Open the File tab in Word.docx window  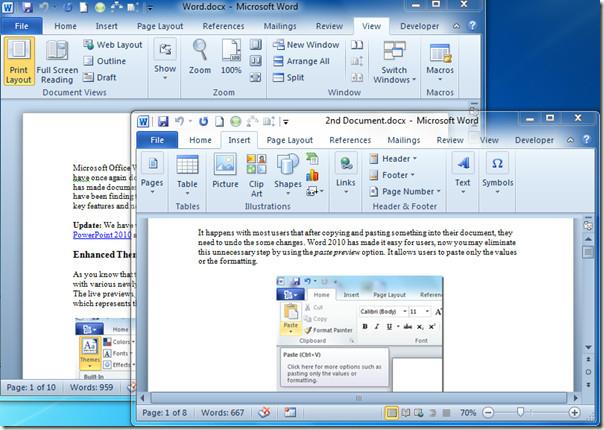coord(21,26)
